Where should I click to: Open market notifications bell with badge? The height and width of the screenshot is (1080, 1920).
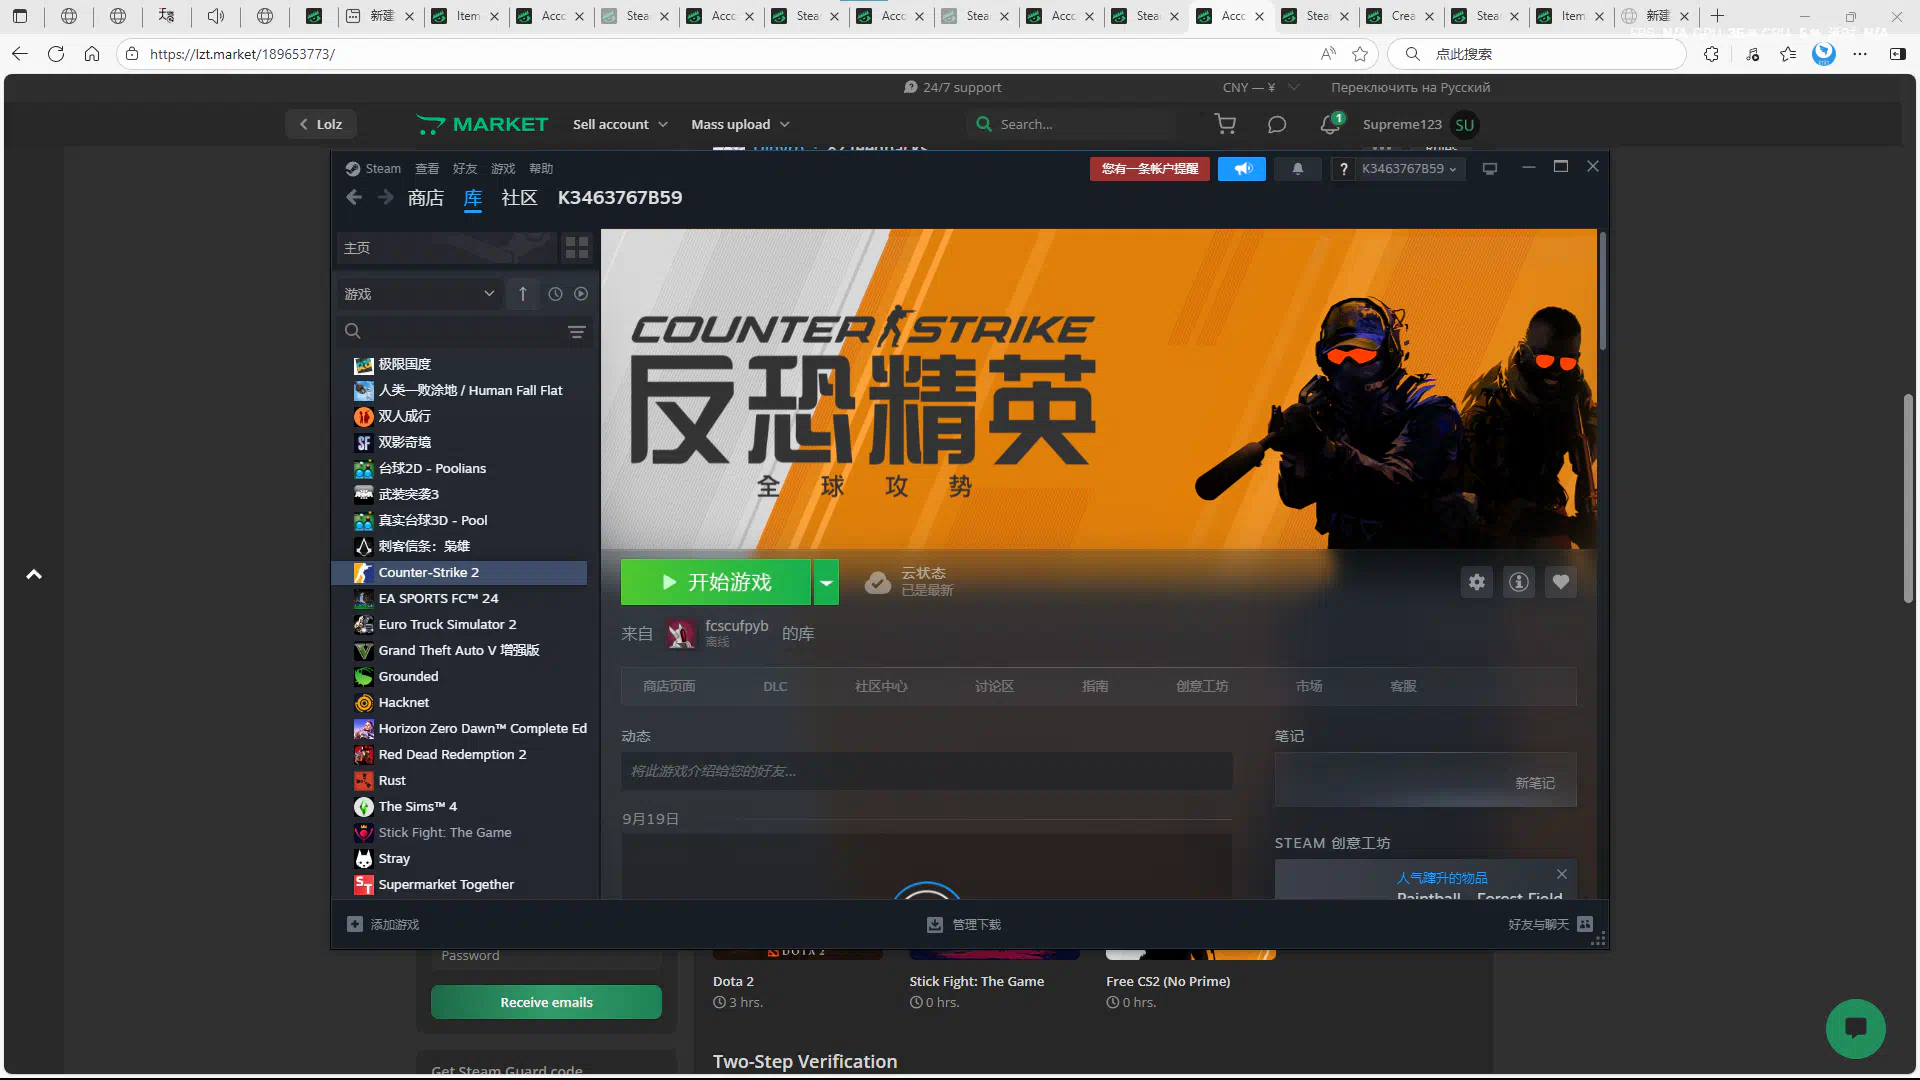[1330, 124]
